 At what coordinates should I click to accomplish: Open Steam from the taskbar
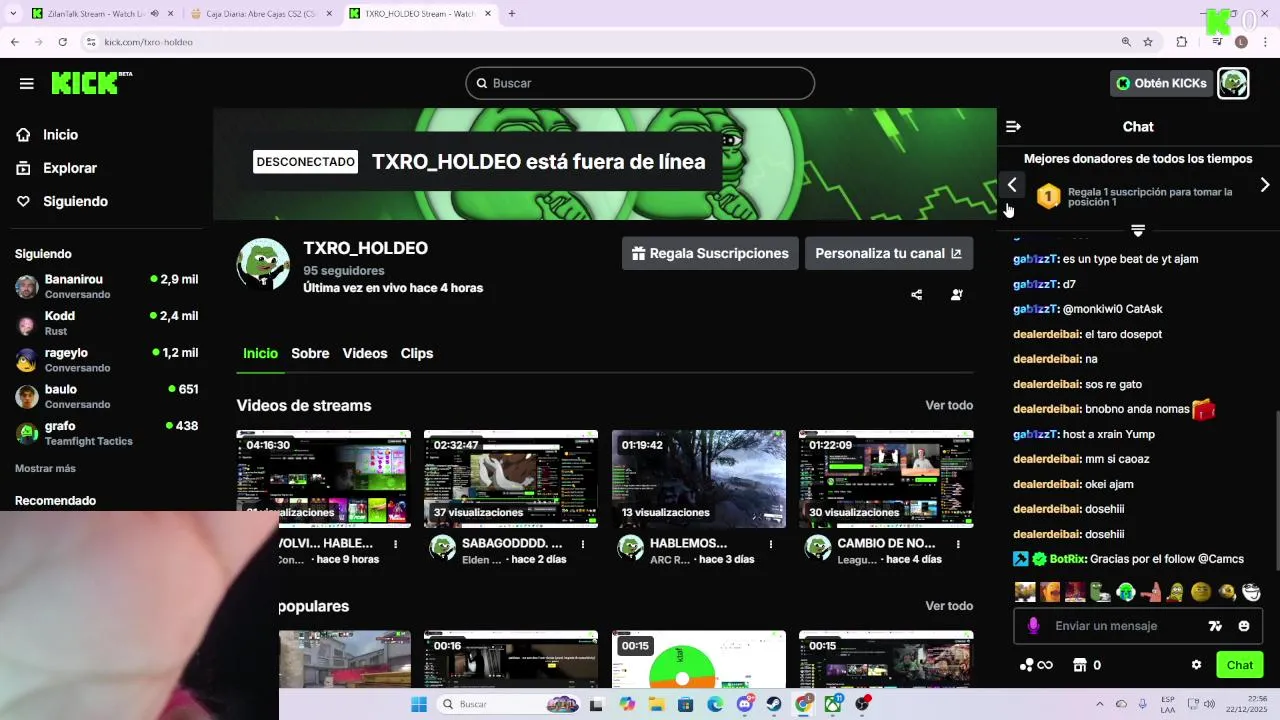[x=774, y=704]
